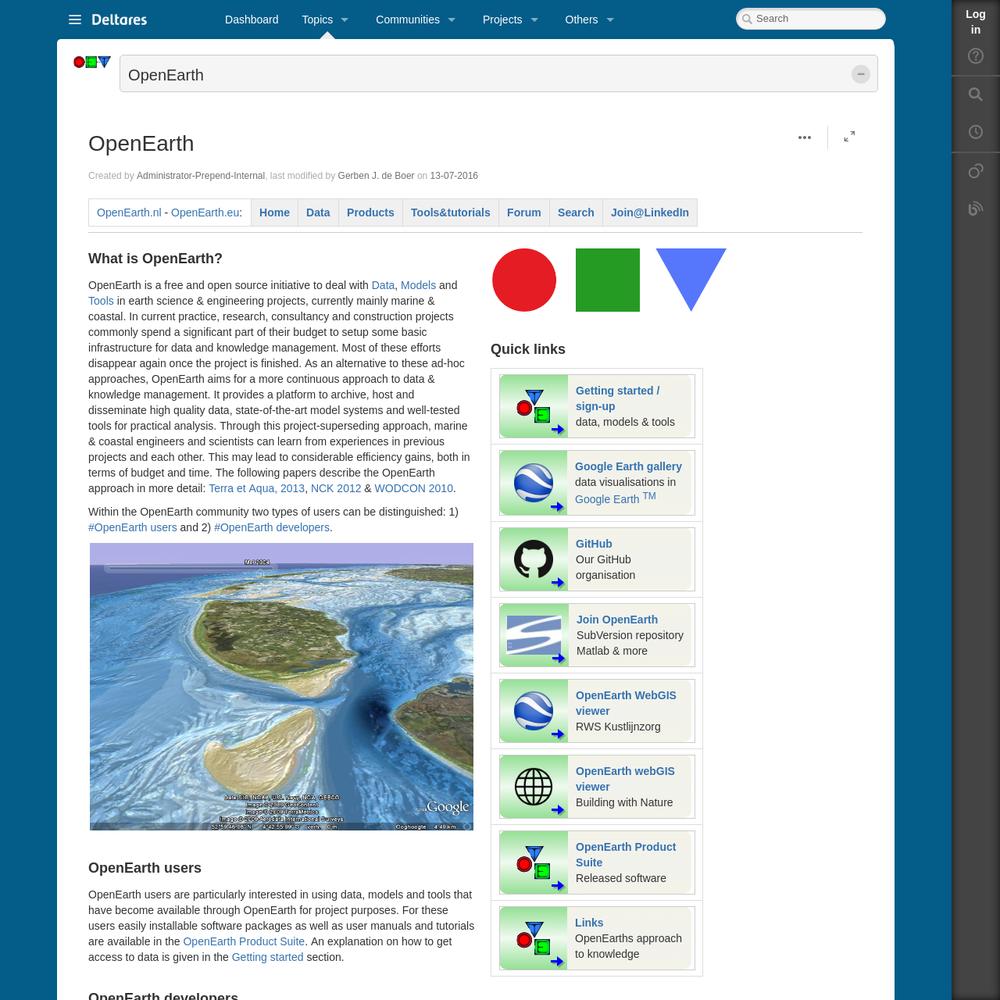
Task: Open the Google Earth gallery link
Action: click(x=628, y=467)
